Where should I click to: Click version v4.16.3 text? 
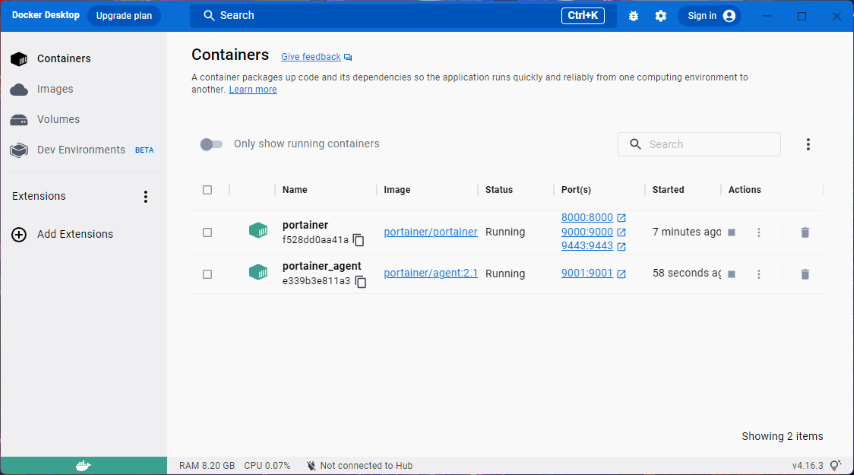pyautogui.click(x=808, y=466)
